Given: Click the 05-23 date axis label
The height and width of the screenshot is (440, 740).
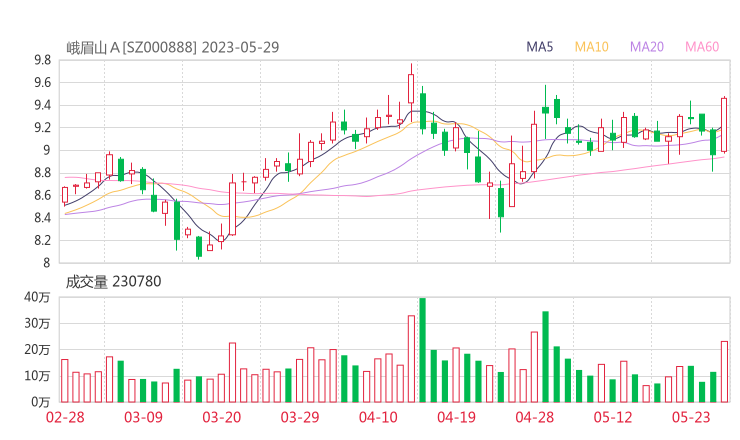Looking at the screenshot, I should (691, 417).
